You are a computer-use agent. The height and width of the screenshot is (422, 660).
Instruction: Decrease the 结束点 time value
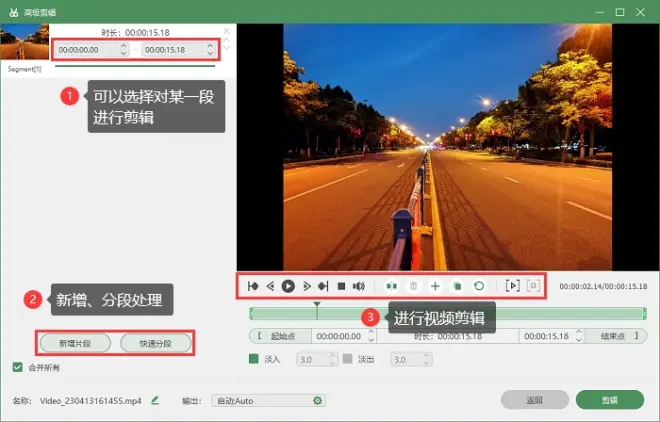coord(579,339)
